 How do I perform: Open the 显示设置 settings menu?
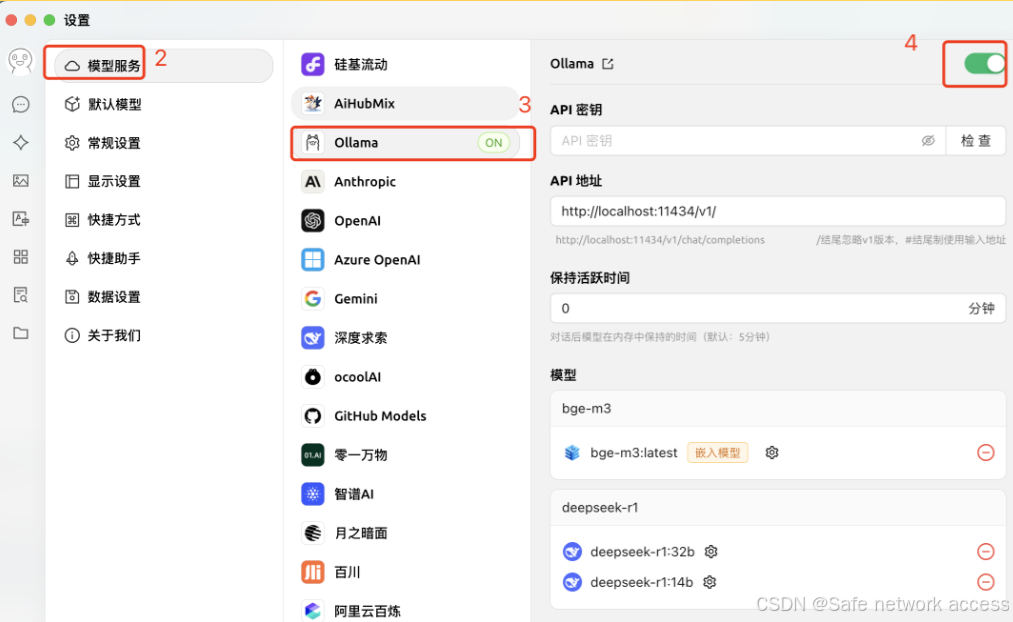click(164, 181)
